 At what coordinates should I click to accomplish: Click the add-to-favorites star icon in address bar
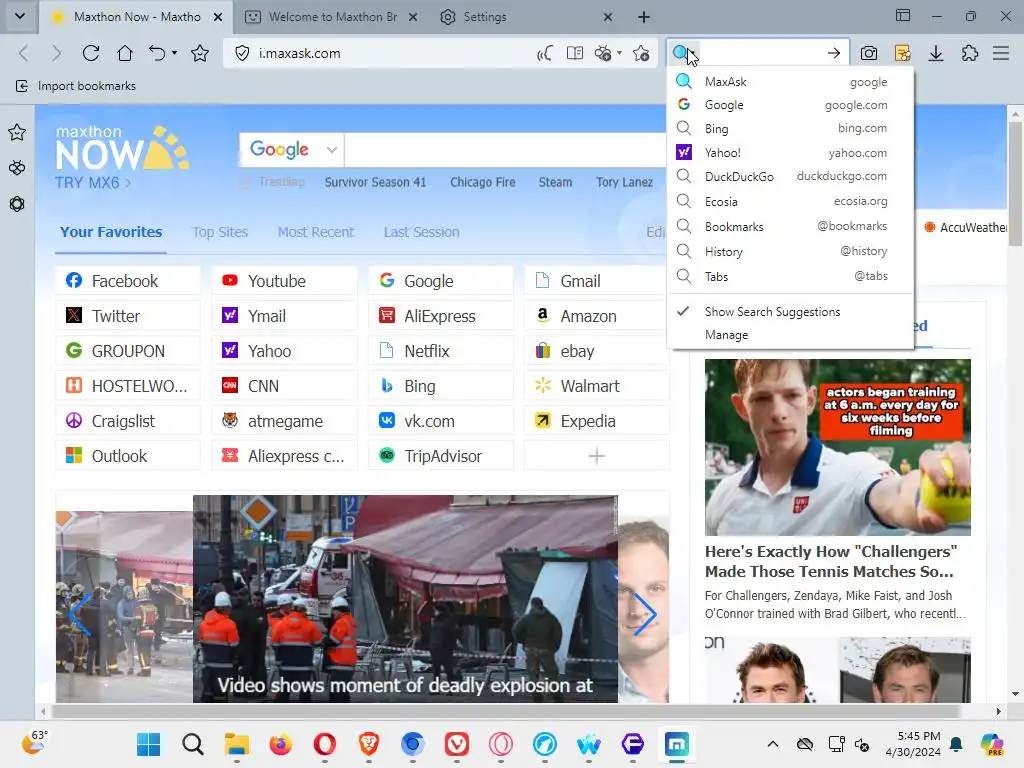tap(641, 53)
